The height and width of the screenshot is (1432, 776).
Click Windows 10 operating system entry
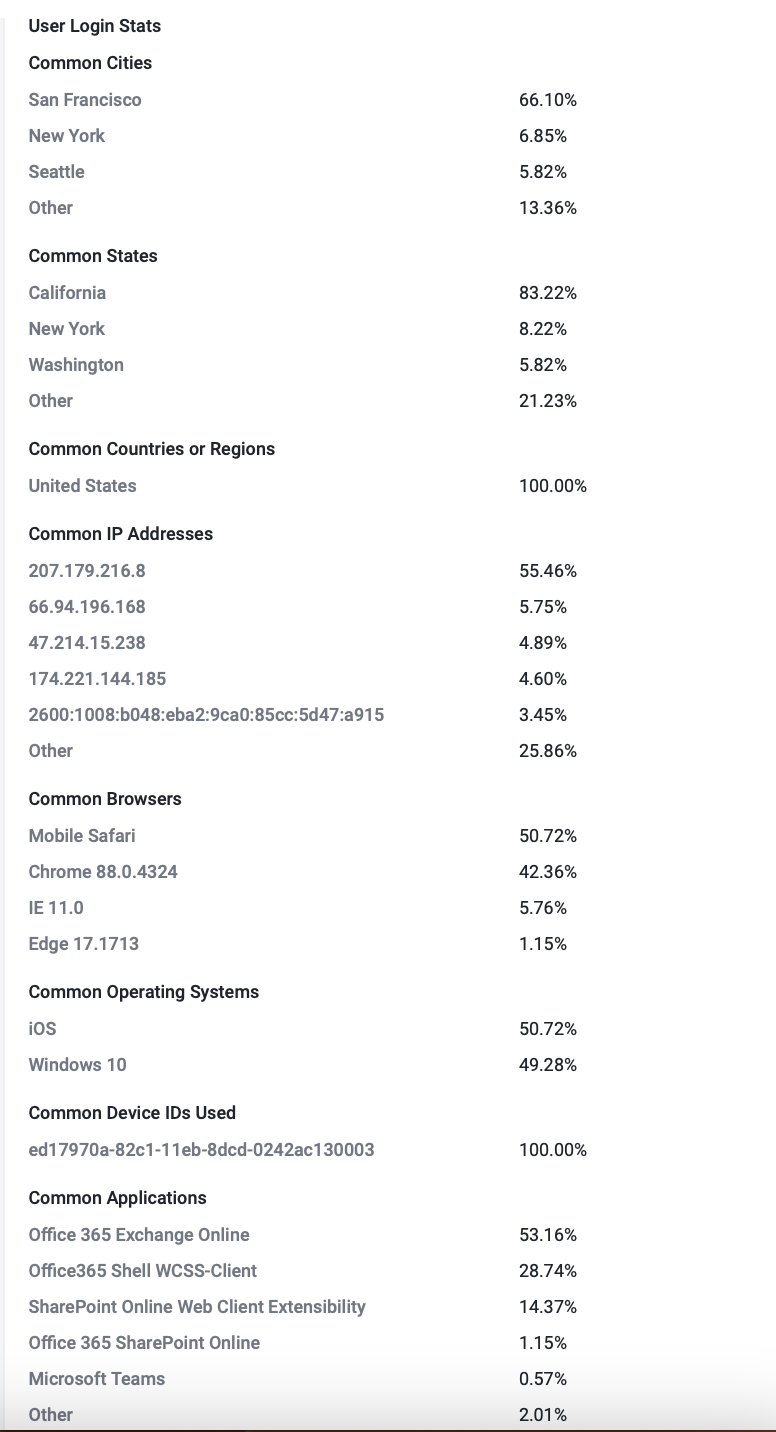(77, 1065)
